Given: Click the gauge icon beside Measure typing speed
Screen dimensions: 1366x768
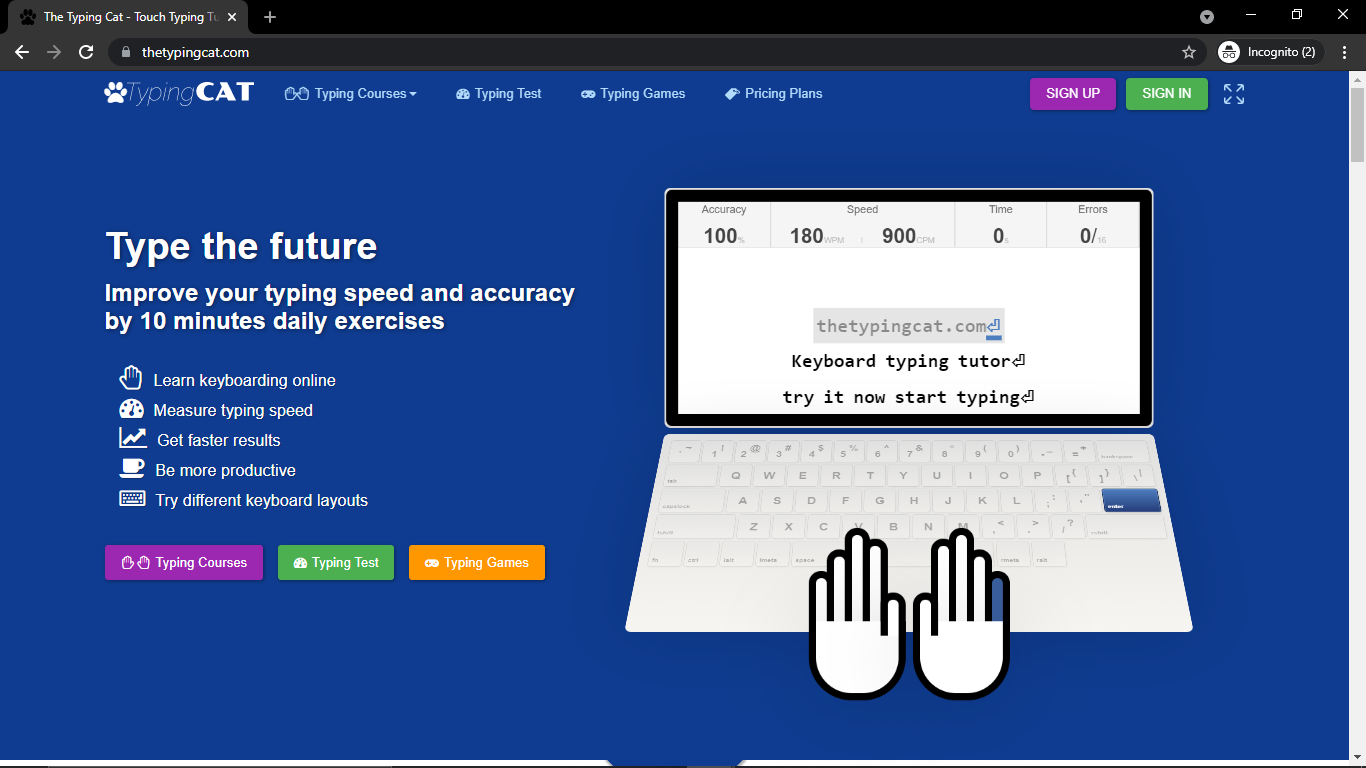Looking at the screenshot, I should pyautogui.click(x=131, y=409).
